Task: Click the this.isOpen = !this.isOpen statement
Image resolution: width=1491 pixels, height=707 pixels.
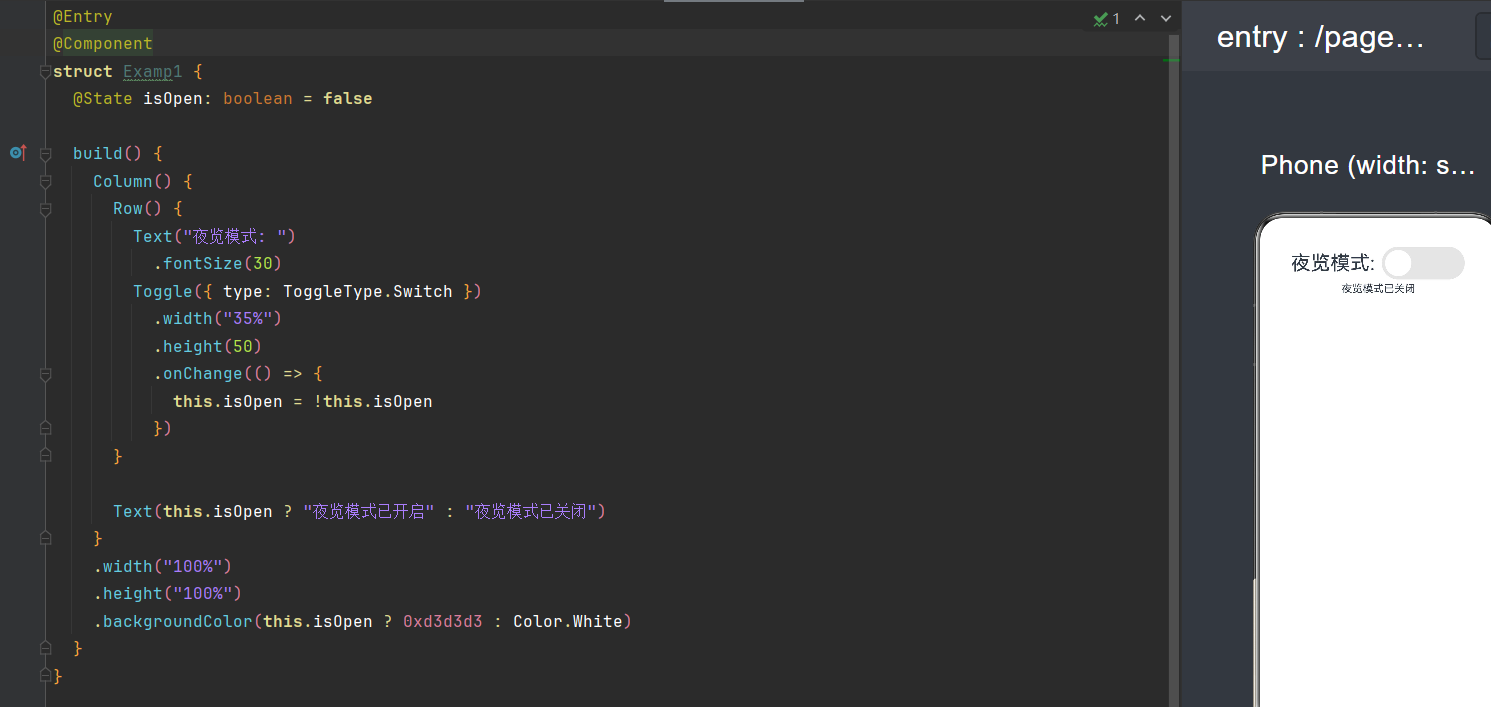Action: 302,401
